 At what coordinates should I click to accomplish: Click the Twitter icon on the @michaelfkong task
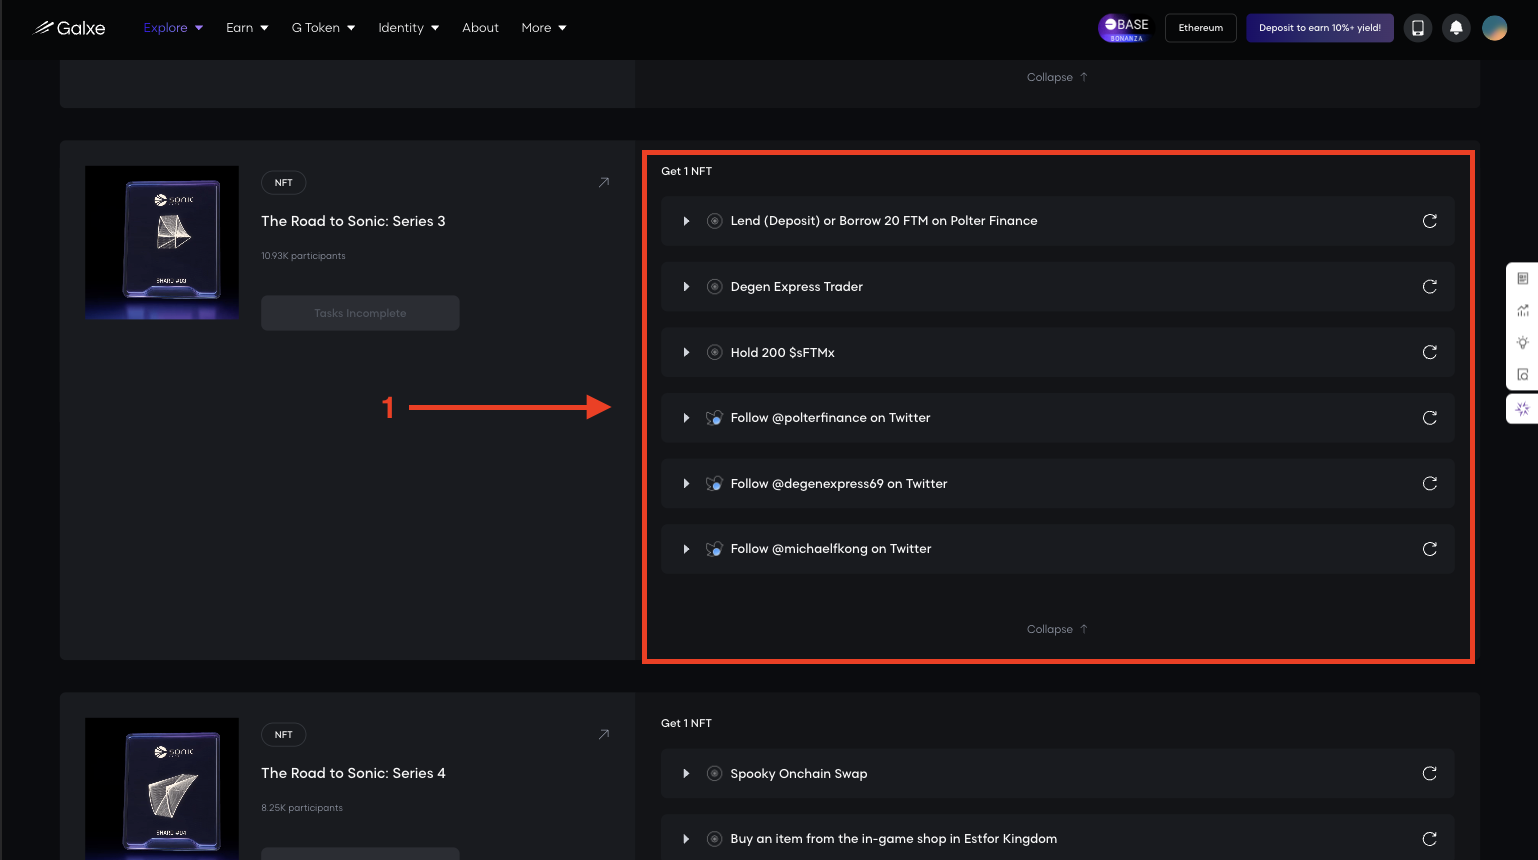pyautogui.click(x=714, y=548)
